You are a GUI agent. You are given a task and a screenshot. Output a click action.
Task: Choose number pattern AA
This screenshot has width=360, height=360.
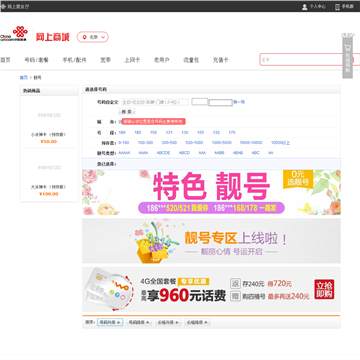click(x=271, y=153)
